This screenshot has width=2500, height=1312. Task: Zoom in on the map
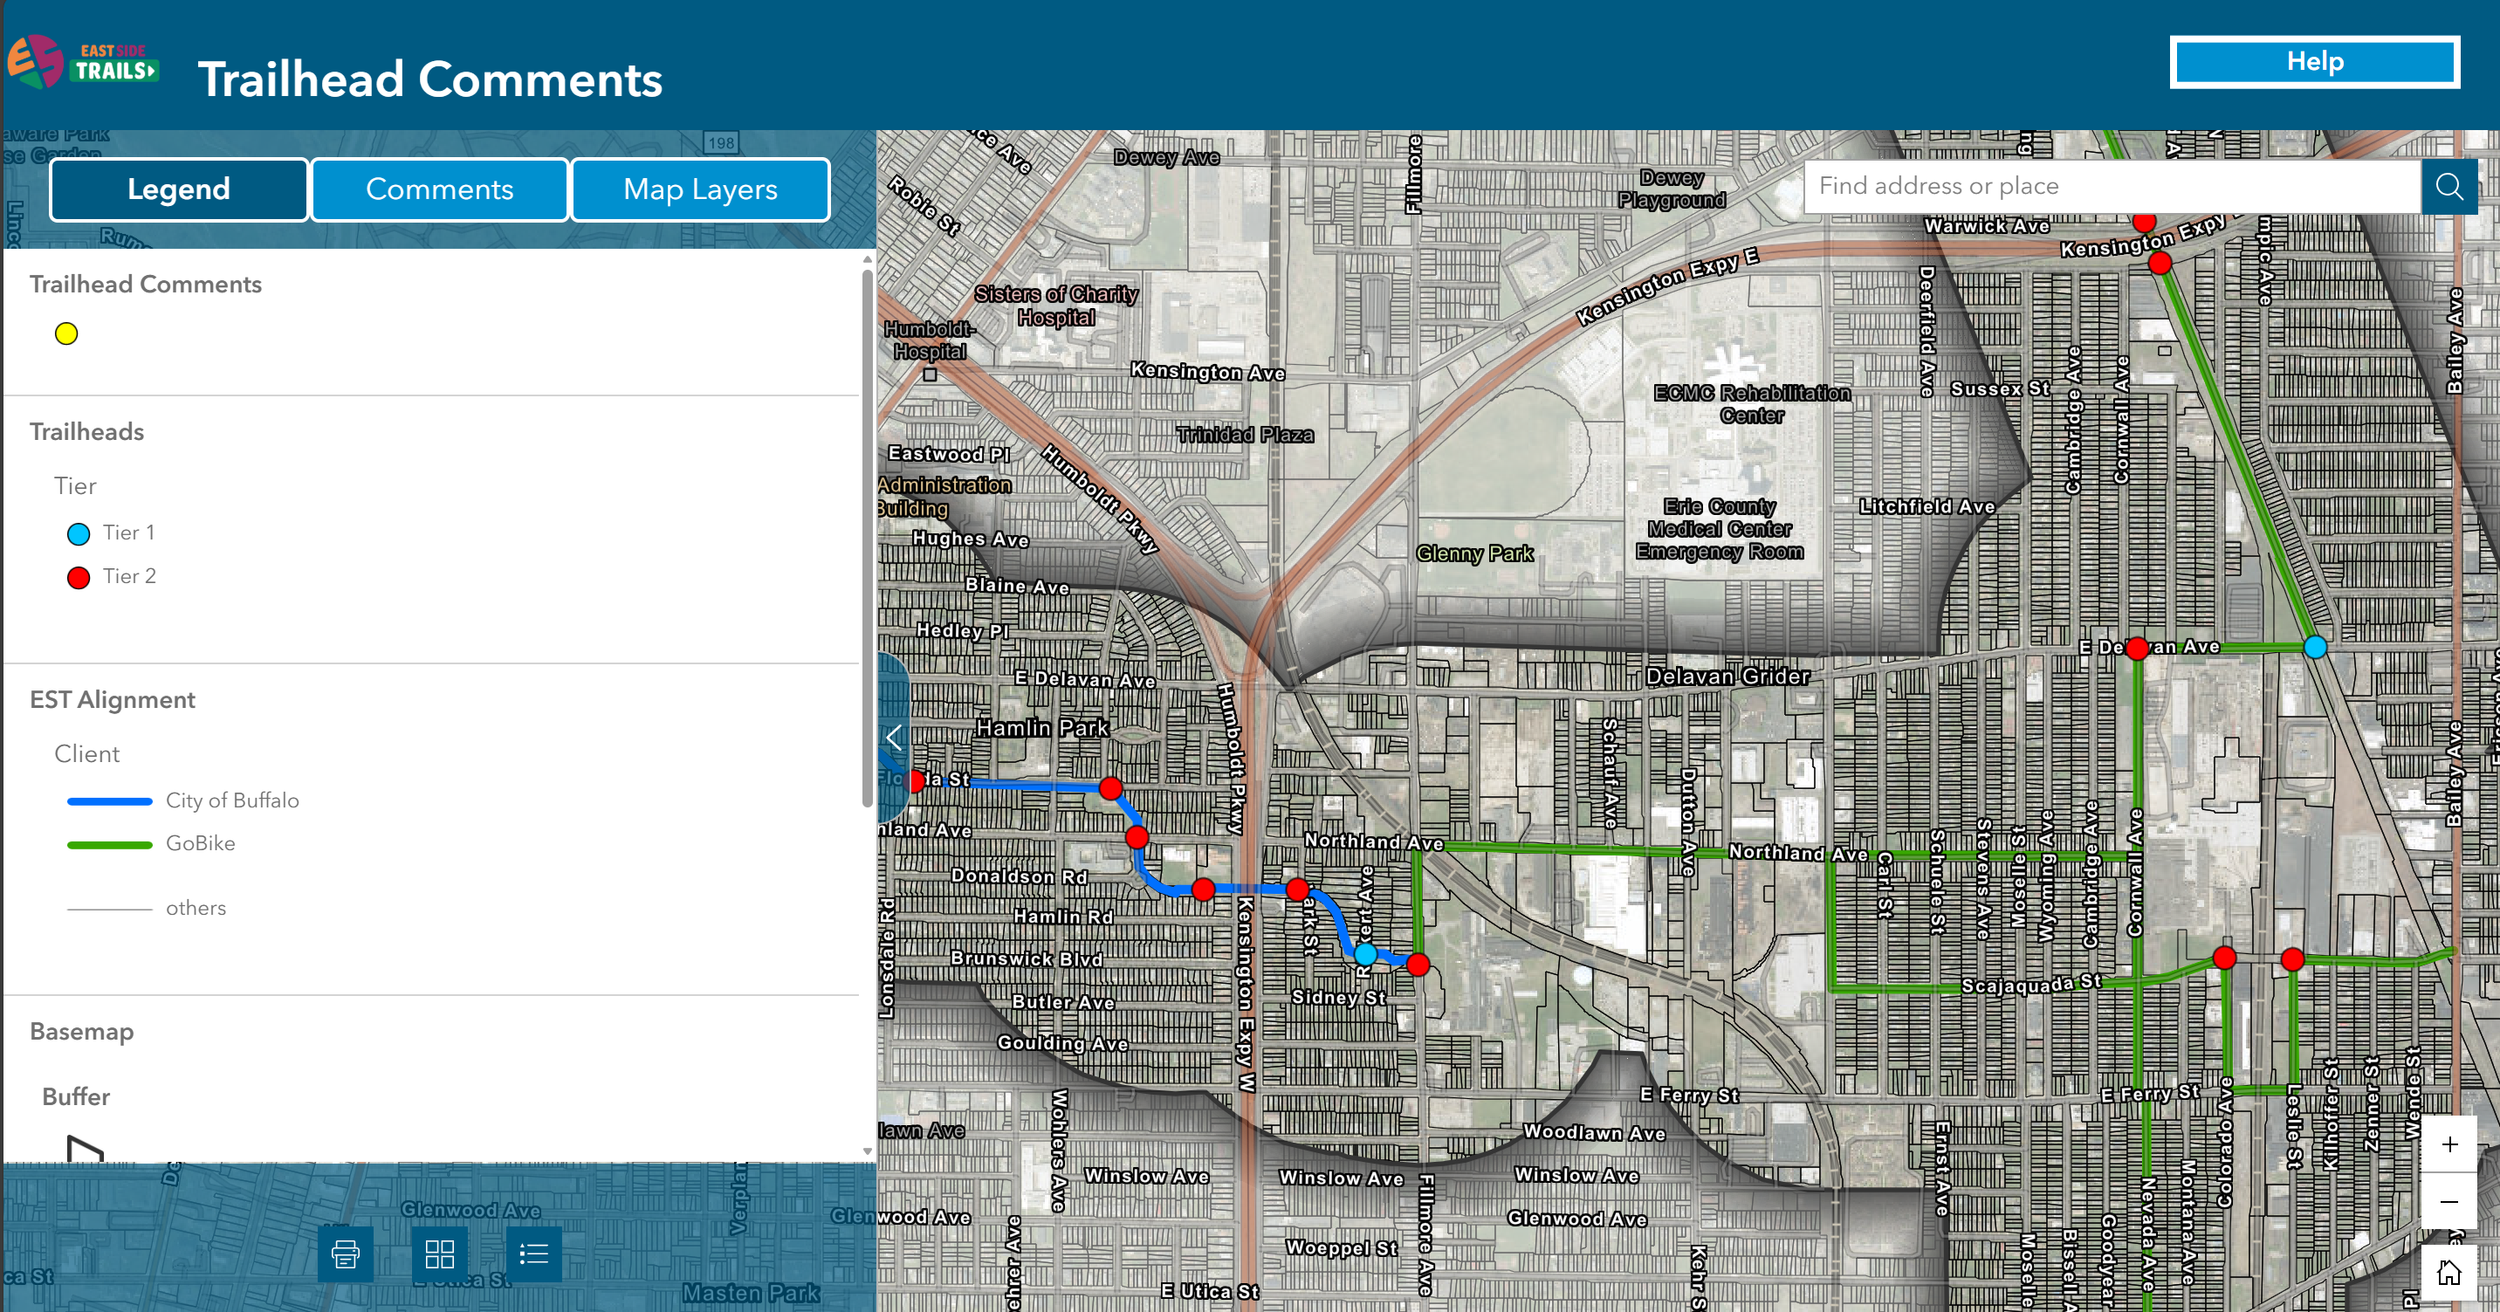coord(2449,1144)
